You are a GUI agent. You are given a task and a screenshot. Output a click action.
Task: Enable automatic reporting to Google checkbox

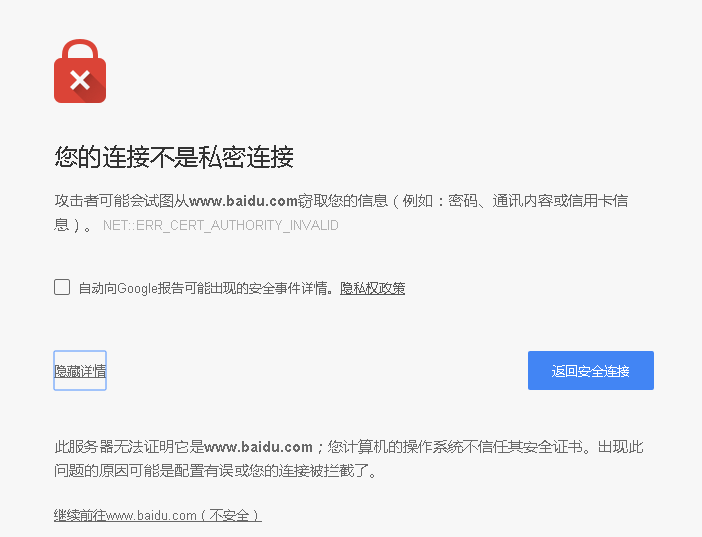click(62, 287)
